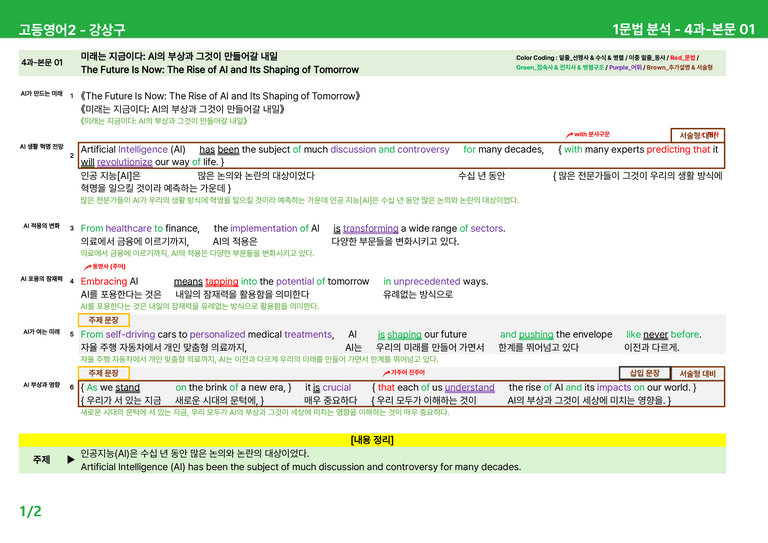Click the red arrow near 가주어 진주어

(386, 373)
